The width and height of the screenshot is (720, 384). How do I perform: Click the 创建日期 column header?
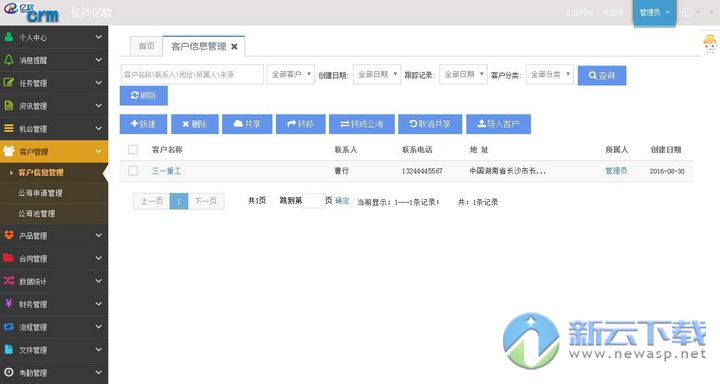[666, 149]
